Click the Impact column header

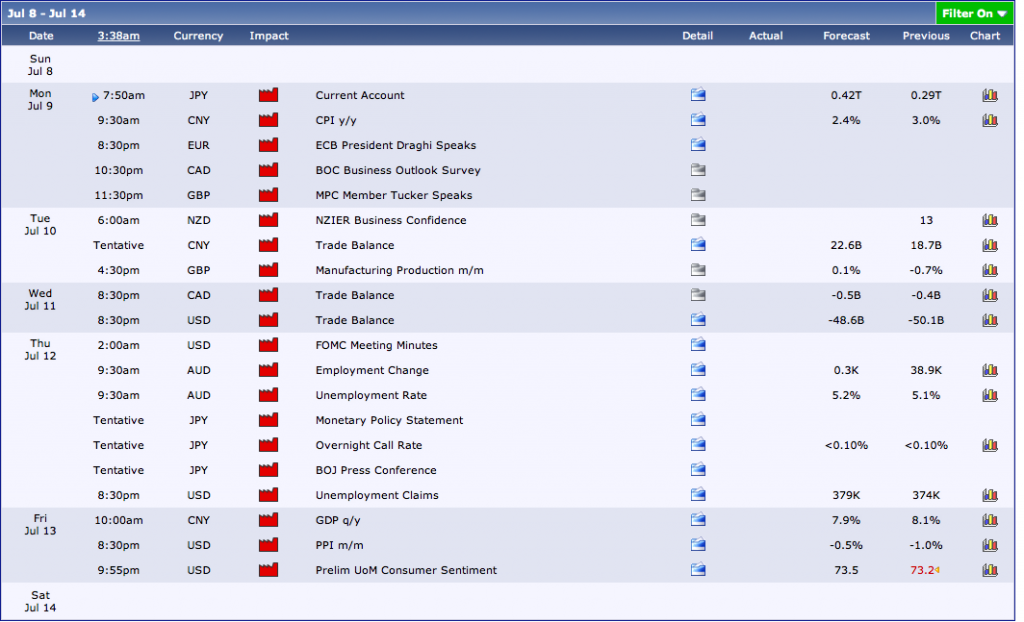click(x=269, y=36)
